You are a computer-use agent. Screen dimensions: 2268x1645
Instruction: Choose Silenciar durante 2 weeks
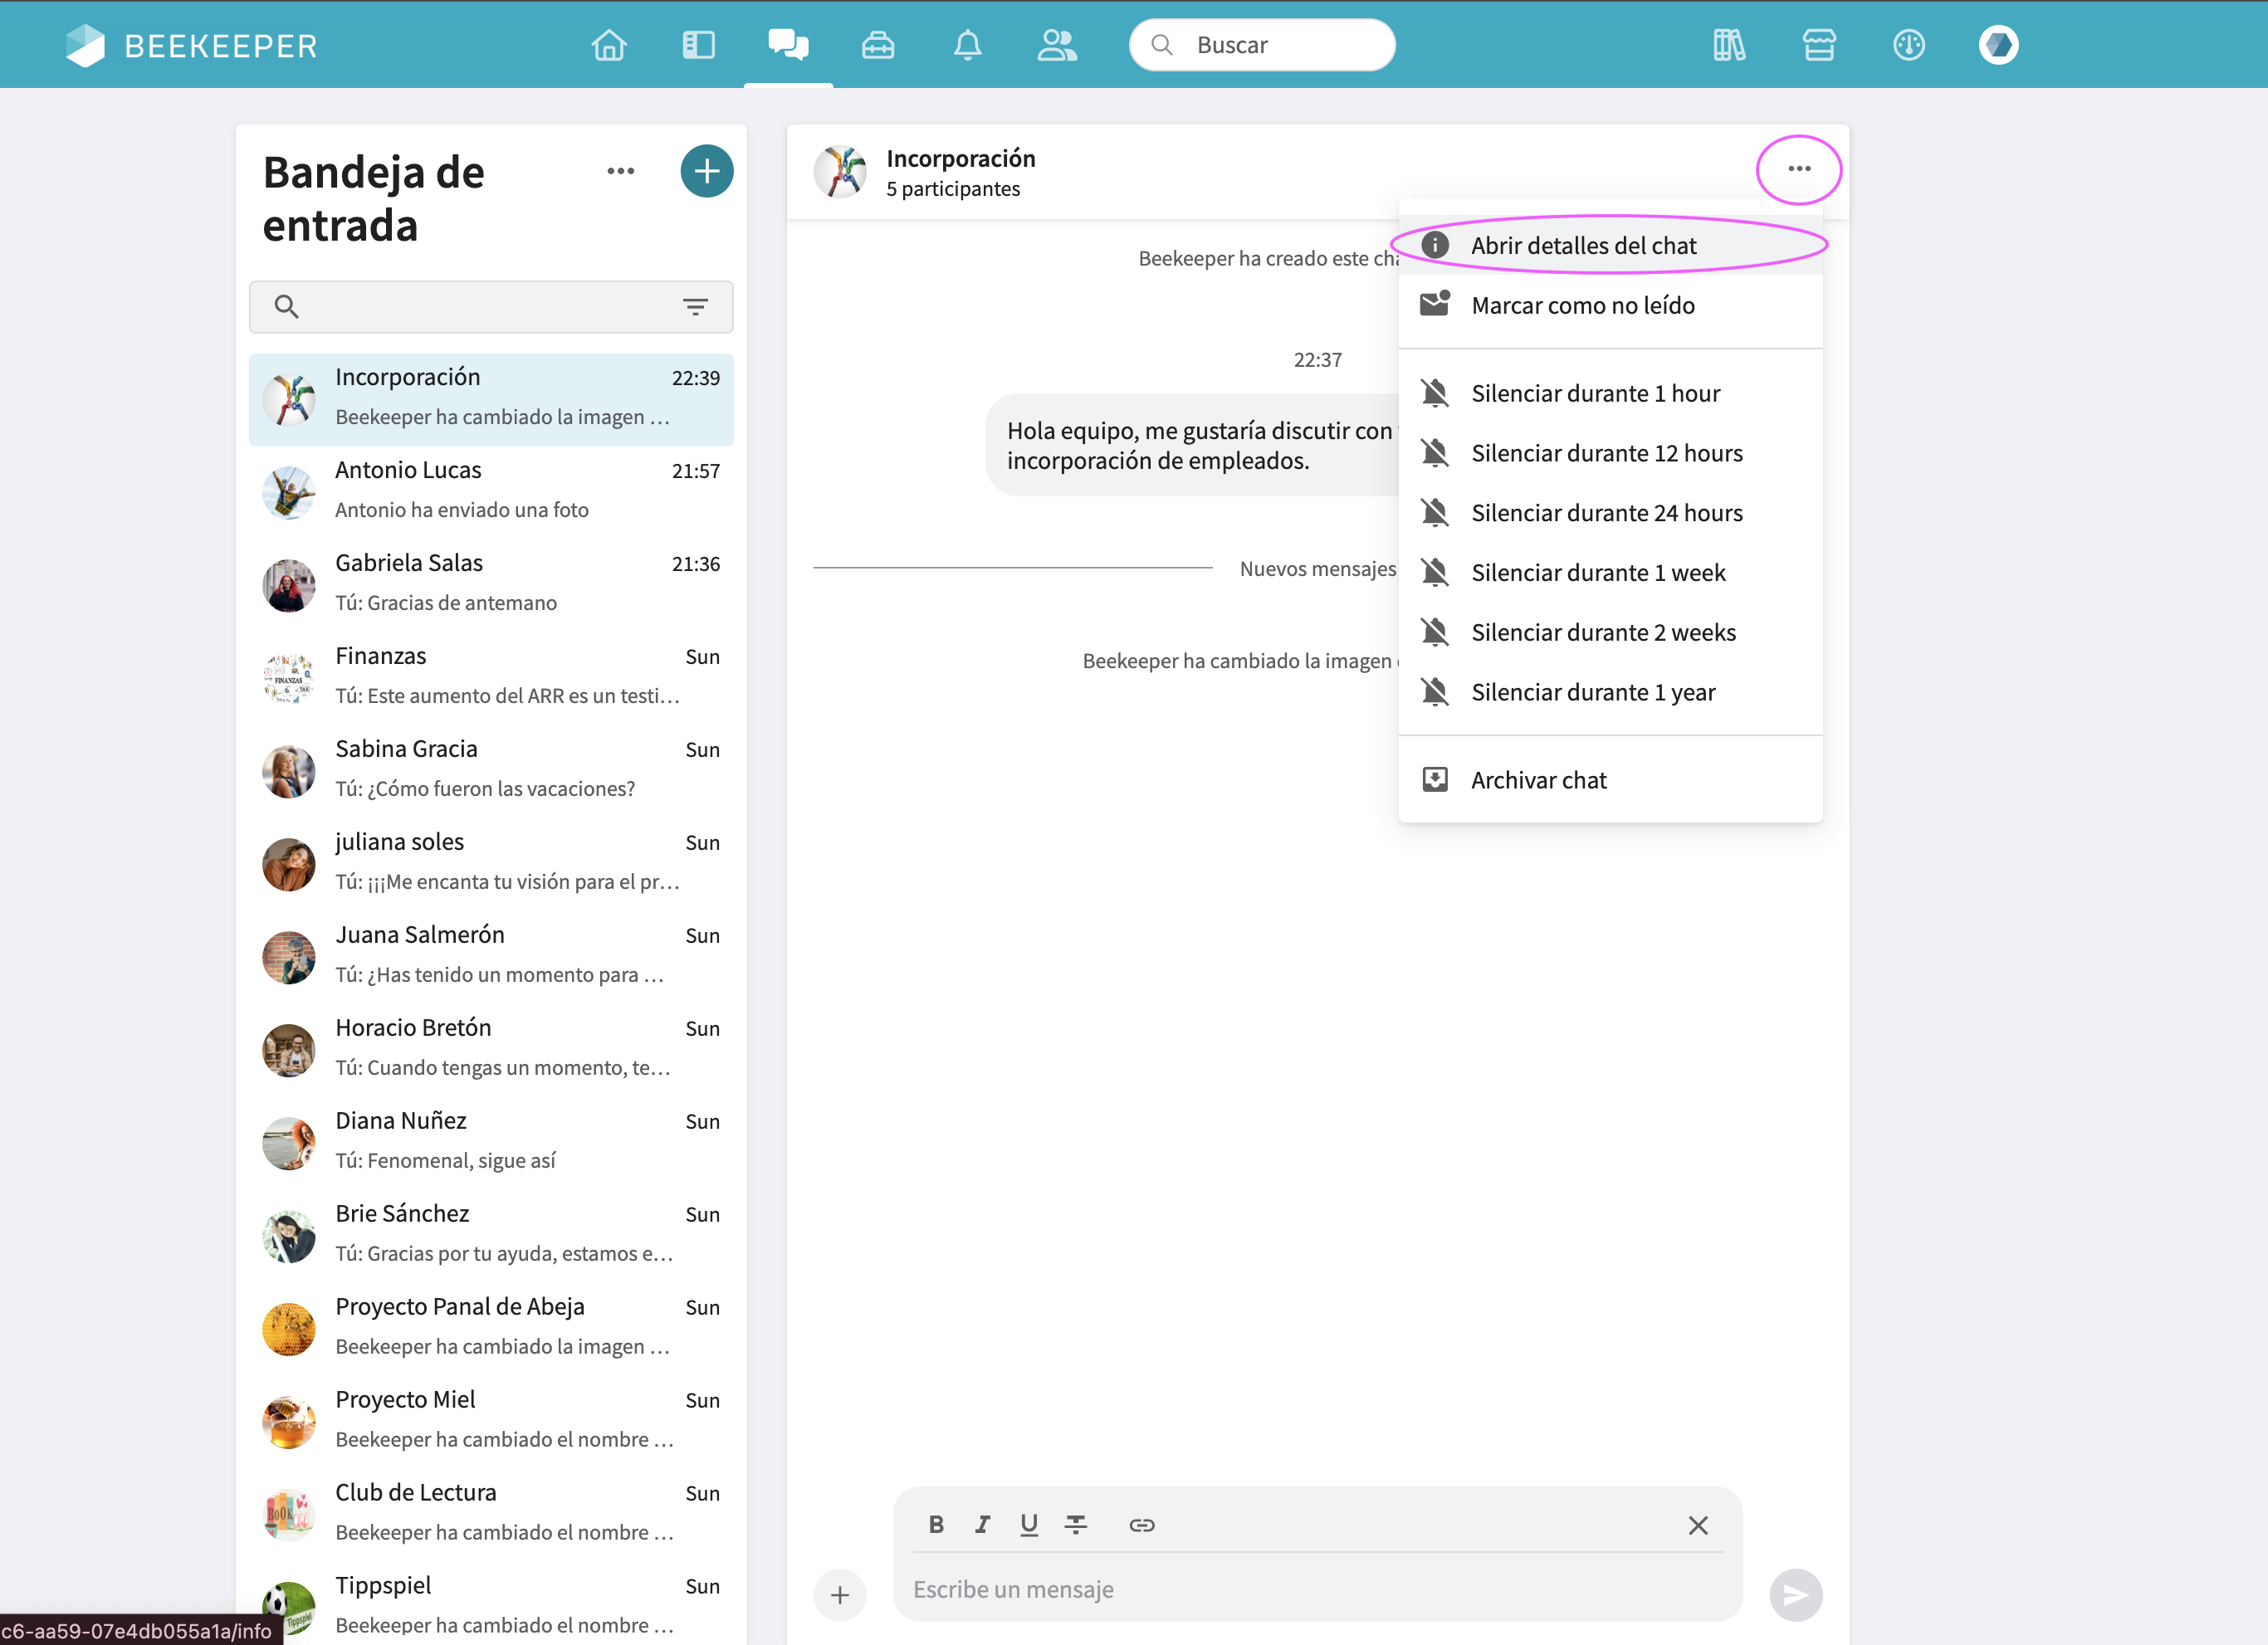coord(1610,632)
